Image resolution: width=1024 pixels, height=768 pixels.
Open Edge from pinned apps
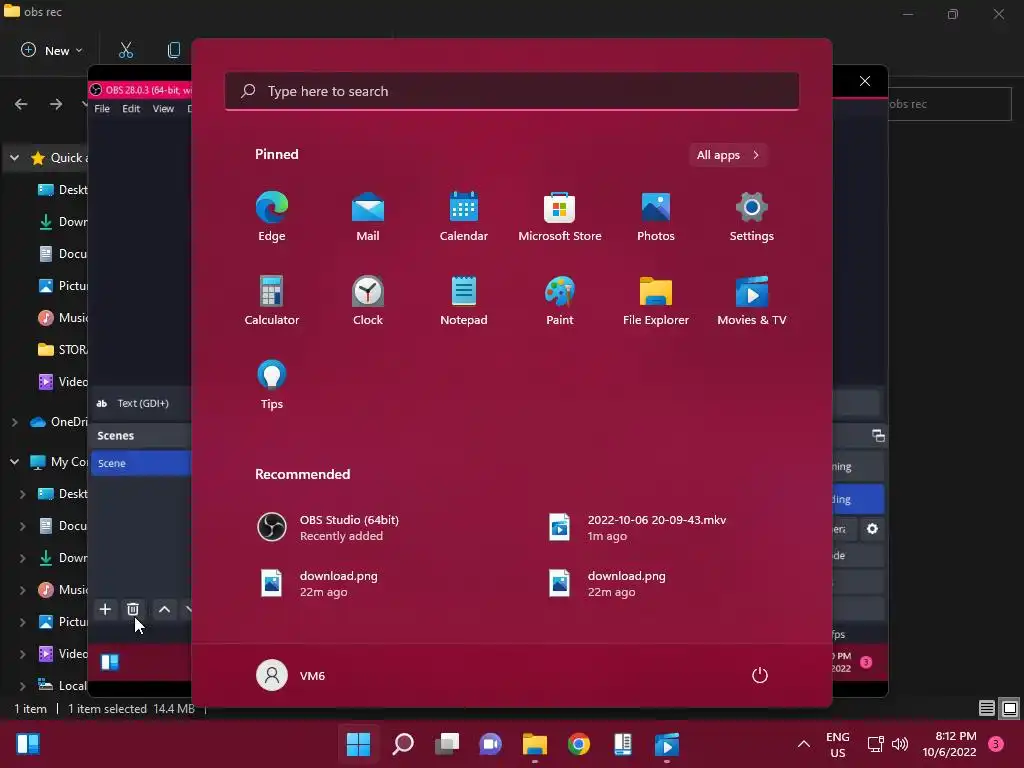[272, 217]
